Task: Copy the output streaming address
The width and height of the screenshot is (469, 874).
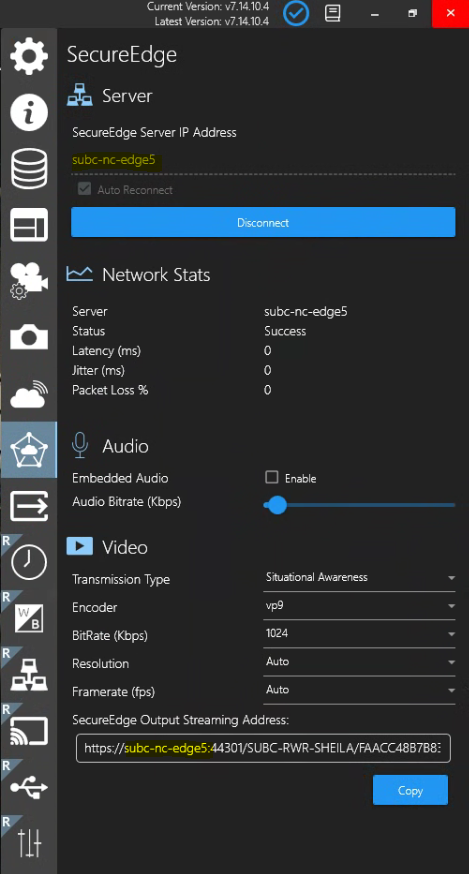Action: click(x=410, y=790)
